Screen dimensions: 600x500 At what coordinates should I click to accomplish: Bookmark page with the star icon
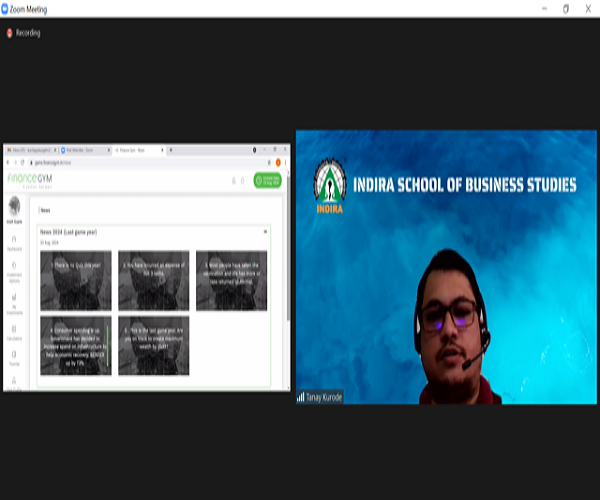point(269,163)
